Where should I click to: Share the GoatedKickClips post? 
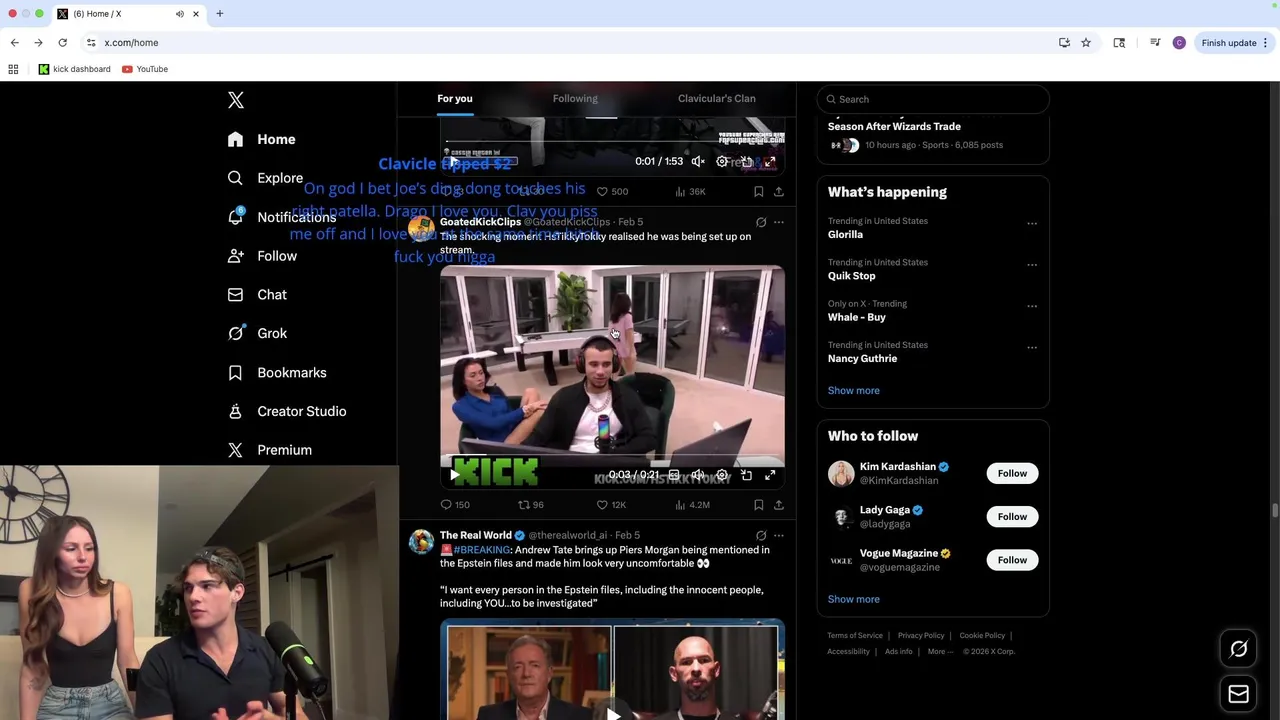click(779, 505)
